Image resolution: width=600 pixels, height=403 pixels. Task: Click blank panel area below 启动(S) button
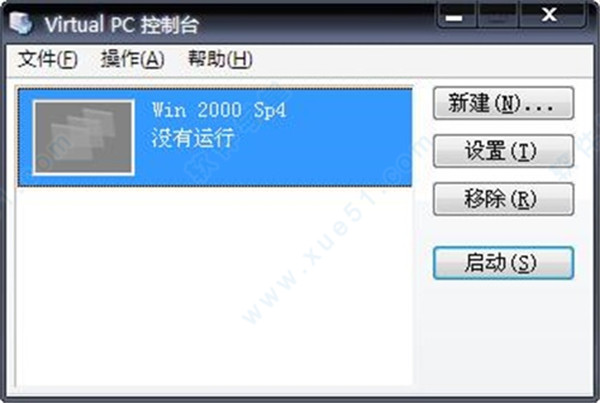coord(503,333)
